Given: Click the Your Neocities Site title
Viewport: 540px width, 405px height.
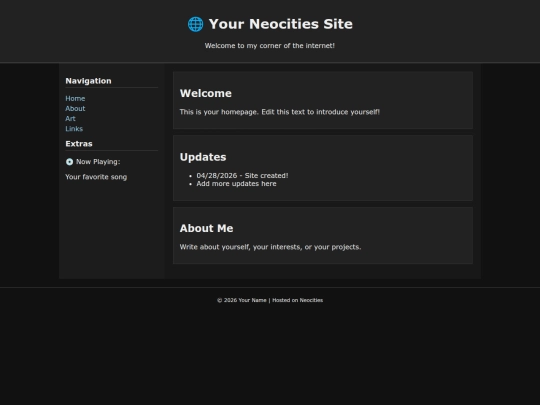Looking at the screenshot, I should click(281, 24).
